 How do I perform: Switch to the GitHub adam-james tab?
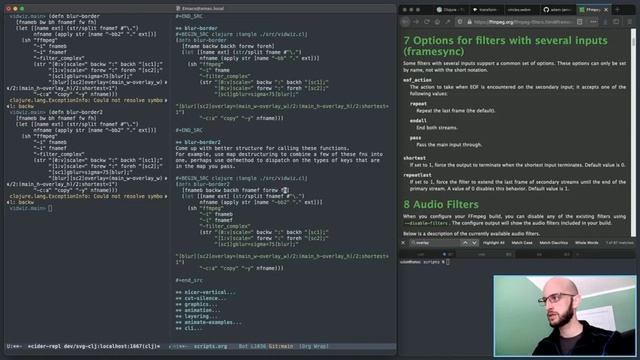557,9
